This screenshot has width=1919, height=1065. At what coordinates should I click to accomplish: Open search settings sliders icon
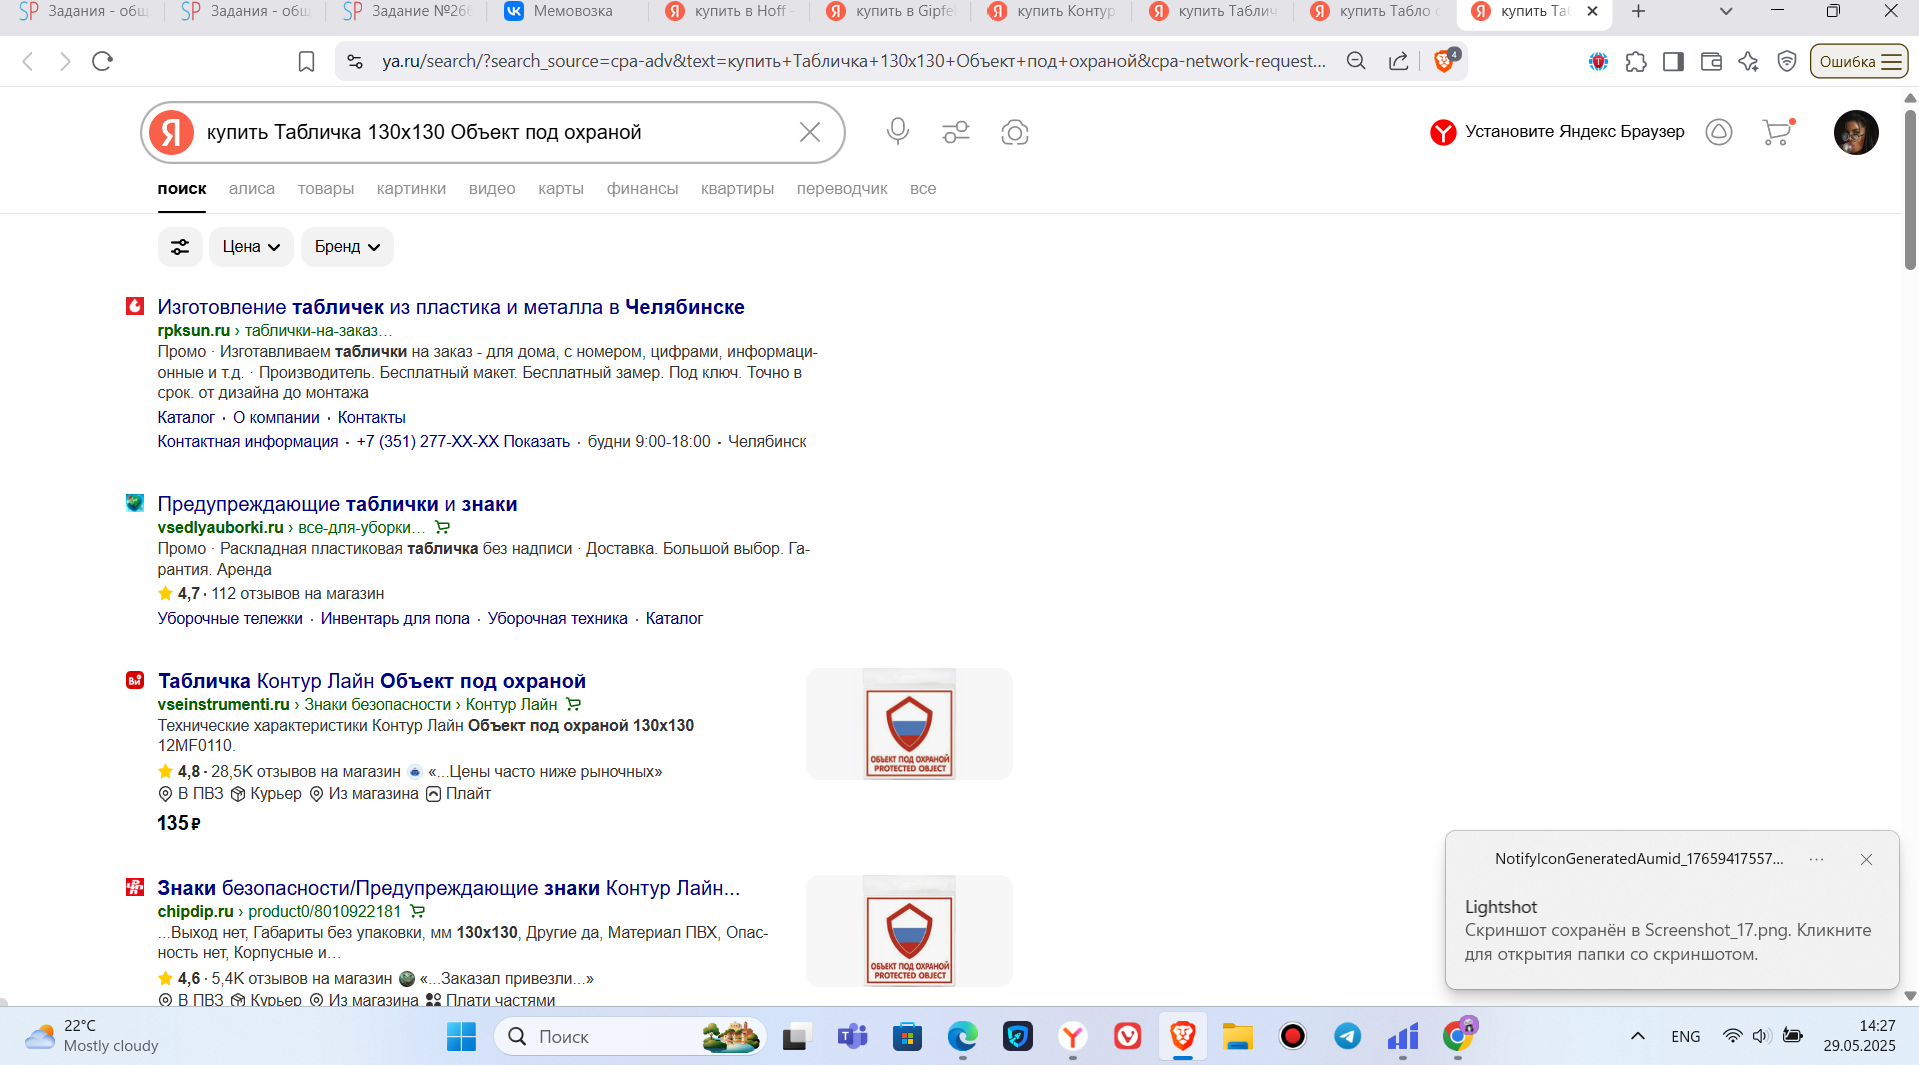(x=956, y=132)
